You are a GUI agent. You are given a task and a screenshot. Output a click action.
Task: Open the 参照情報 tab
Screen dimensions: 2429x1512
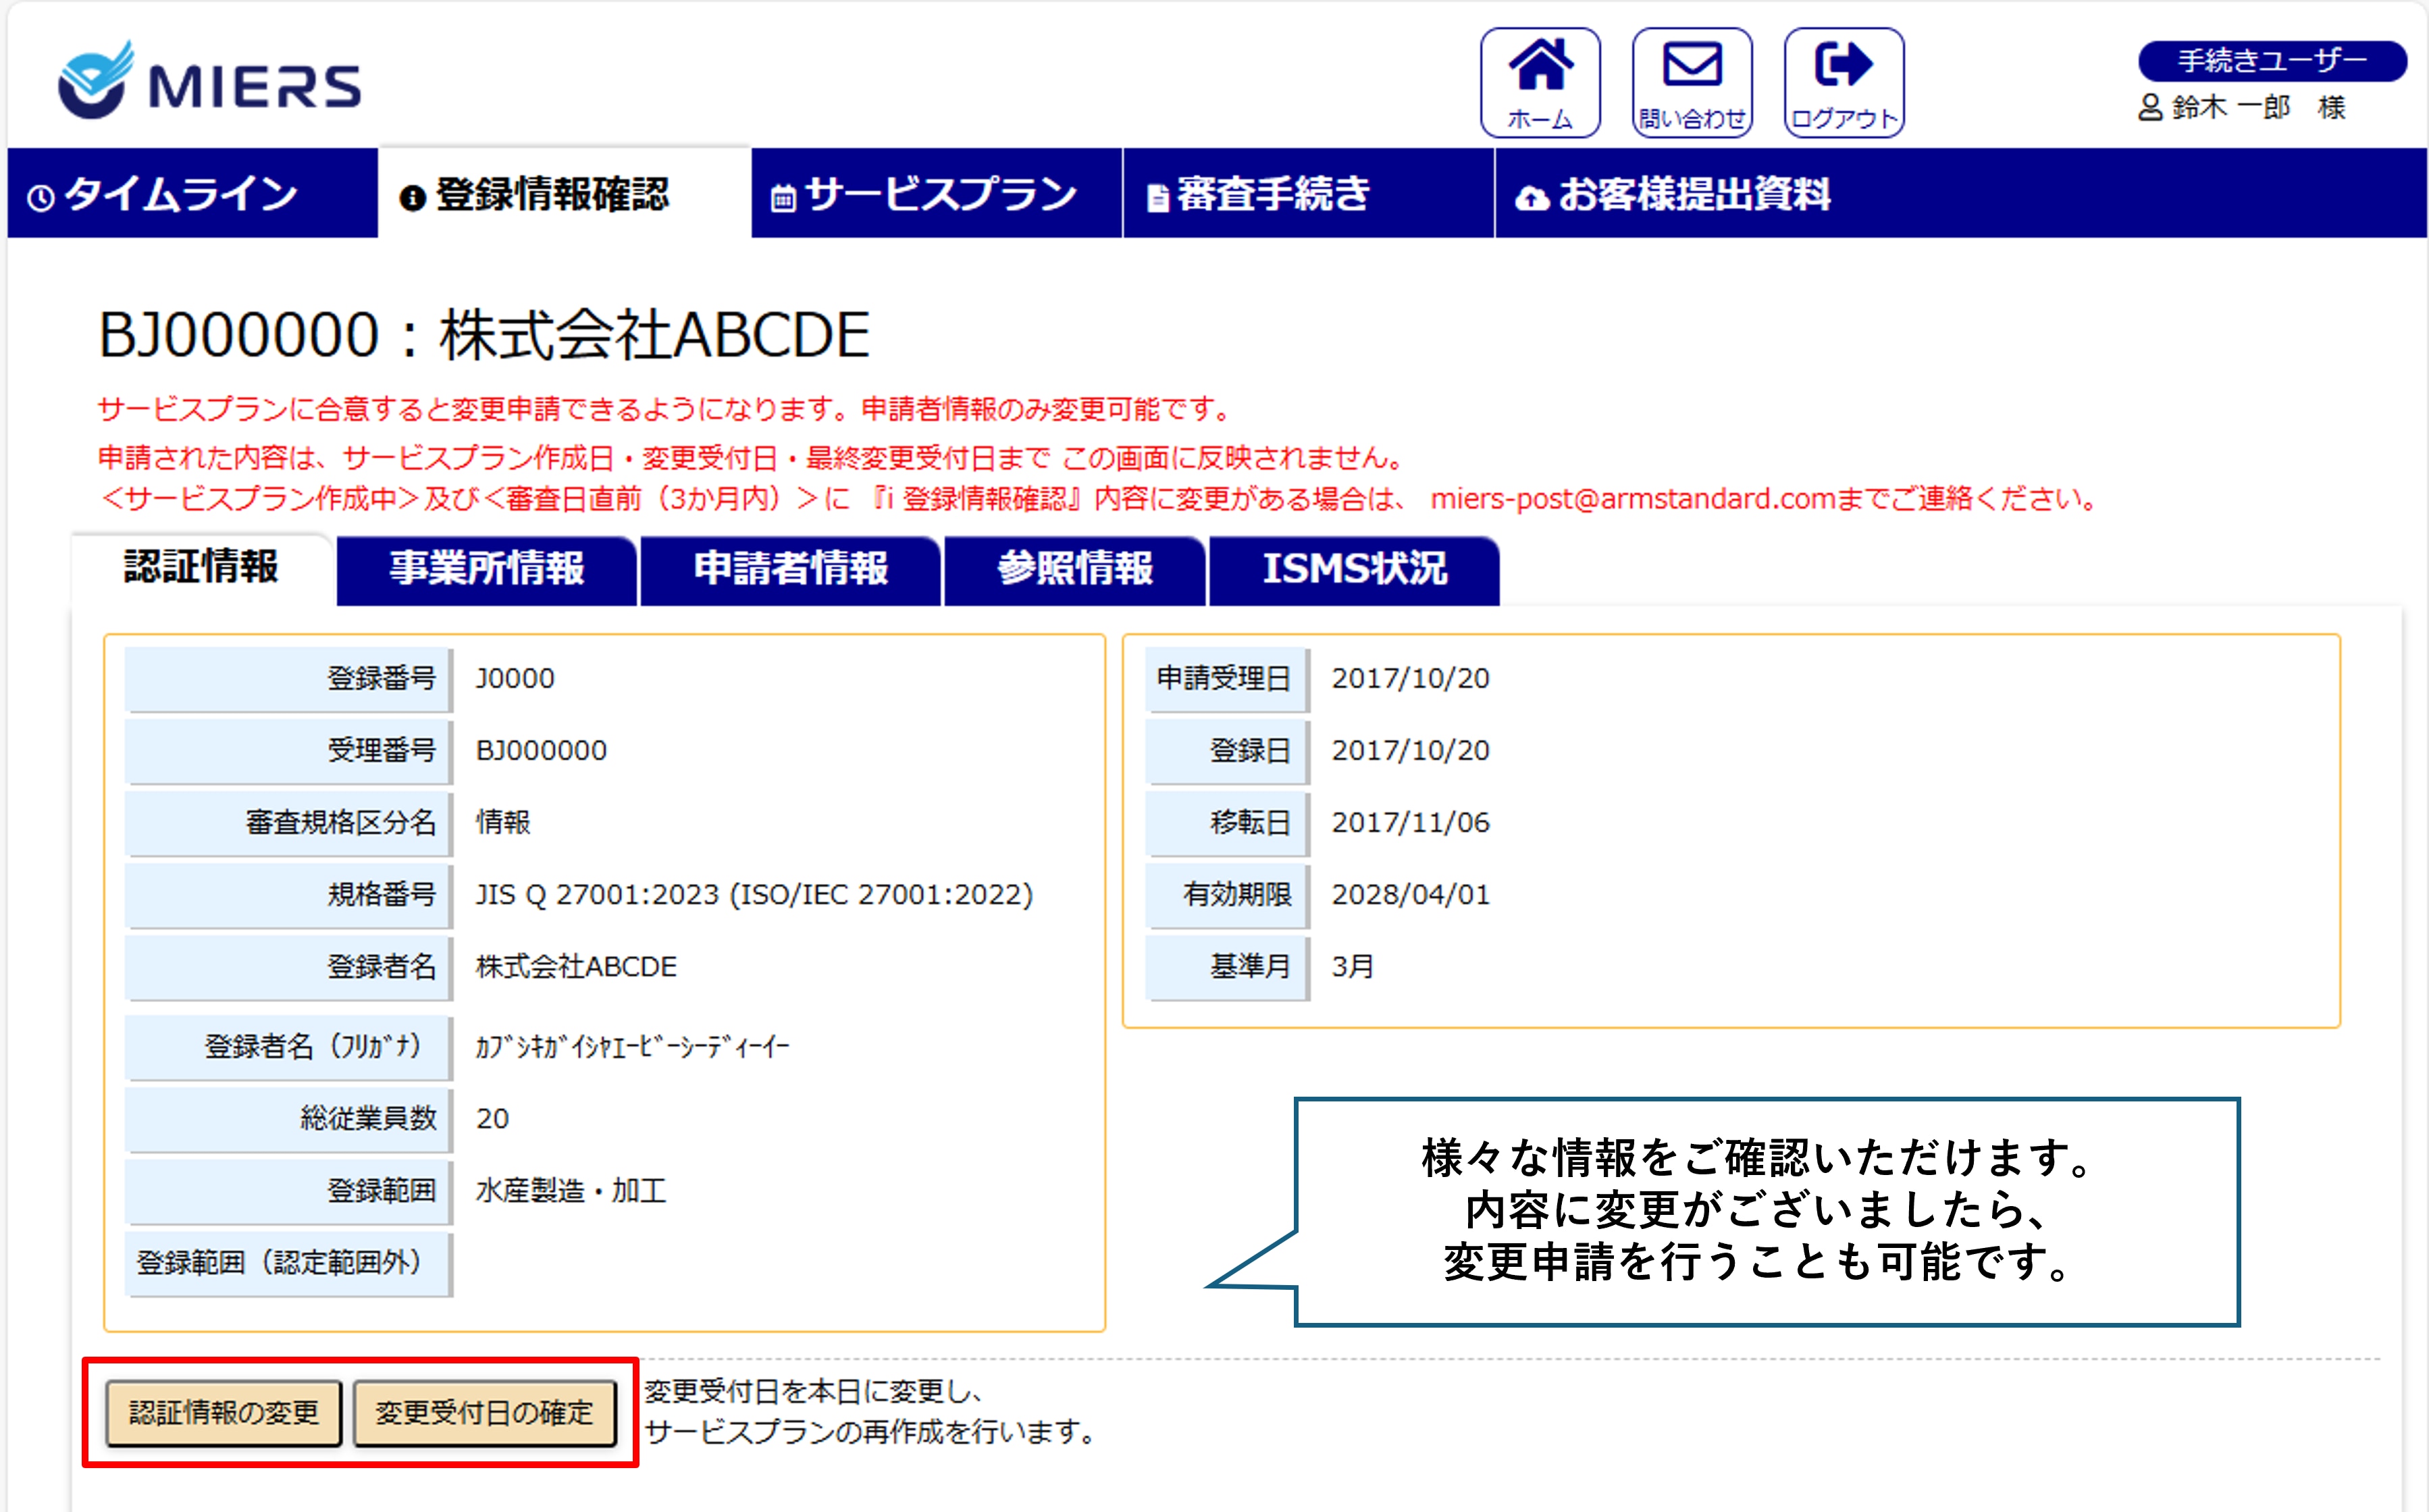click(x=1074, y=569)
